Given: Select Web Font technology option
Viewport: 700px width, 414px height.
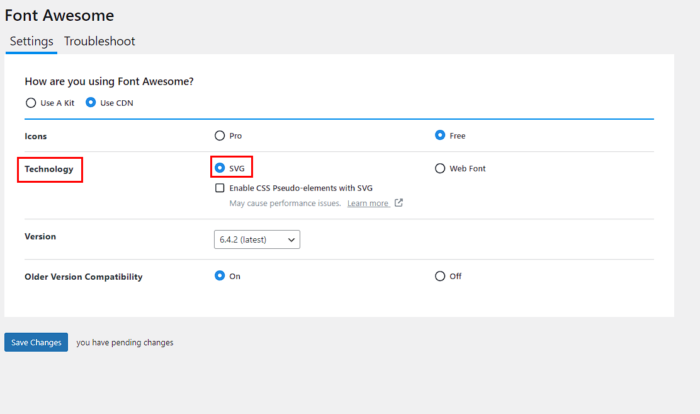Looking at the screenshot, I should (440, 168).
